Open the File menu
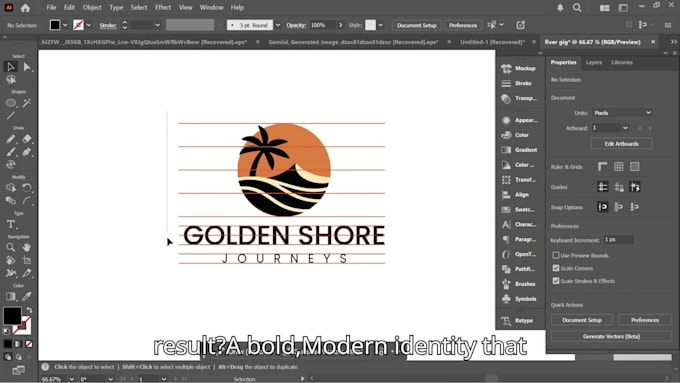The image size is (680, 383). (51, 8)
